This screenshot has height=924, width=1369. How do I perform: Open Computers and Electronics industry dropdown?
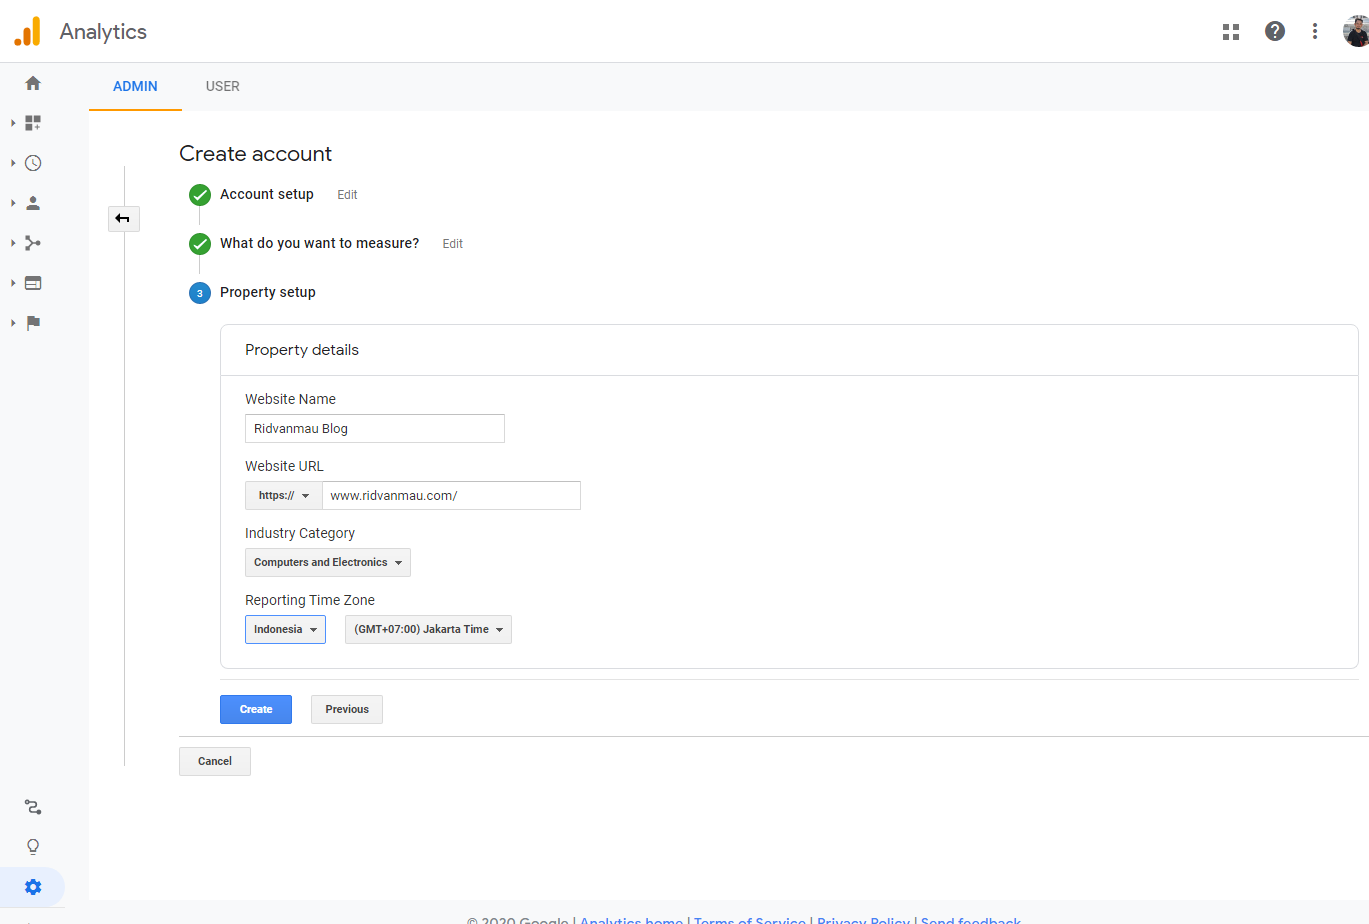coord(328,563)
